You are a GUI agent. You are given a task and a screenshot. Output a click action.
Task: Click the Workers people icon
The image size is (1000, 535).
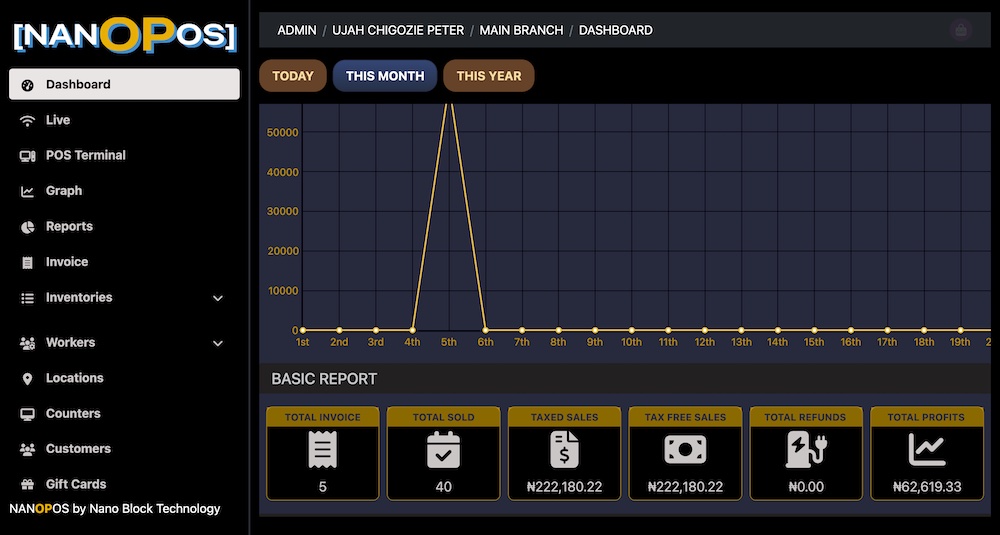pos(27,343)
